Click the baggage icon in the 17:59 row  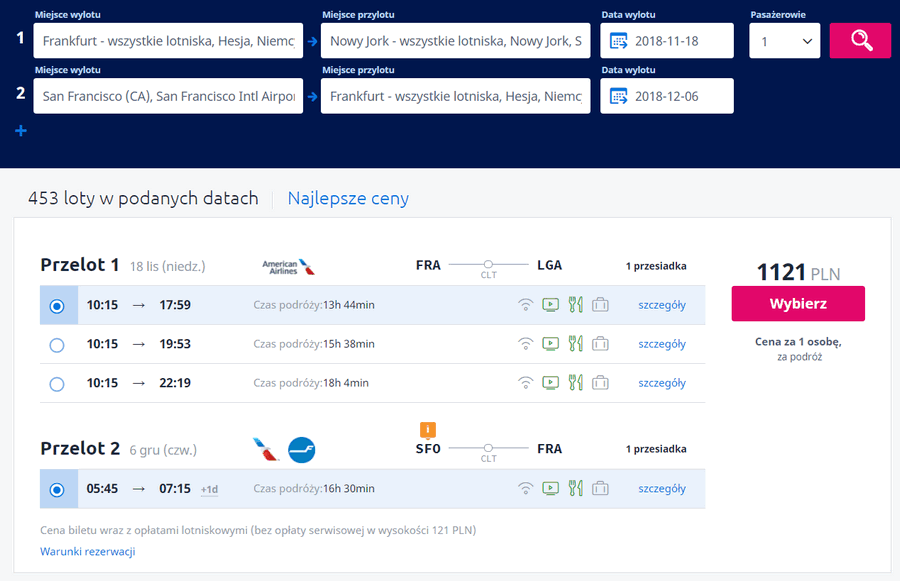[600, 305]
